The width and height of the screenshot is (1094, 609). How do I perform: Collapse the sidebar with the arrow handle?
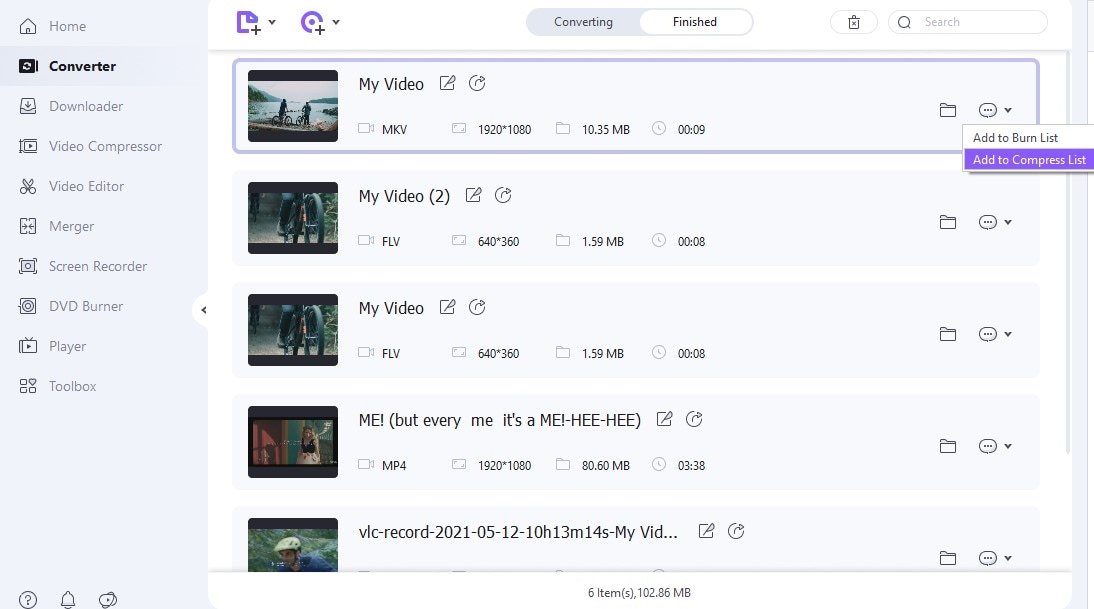[x=203, y=310]
